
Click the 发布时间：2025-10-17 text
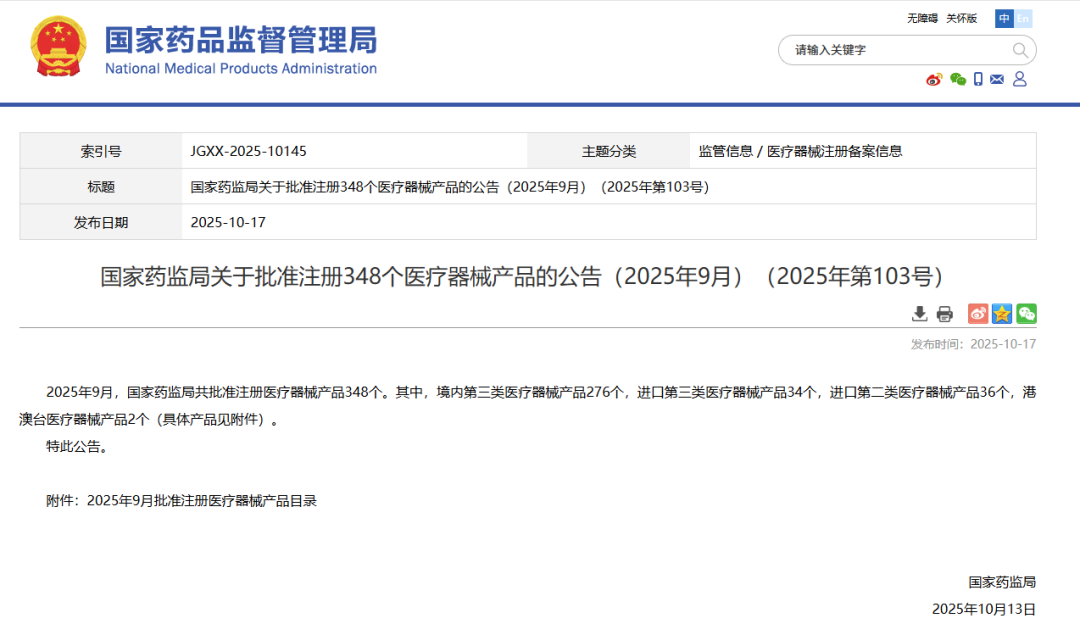click(973, 344)
